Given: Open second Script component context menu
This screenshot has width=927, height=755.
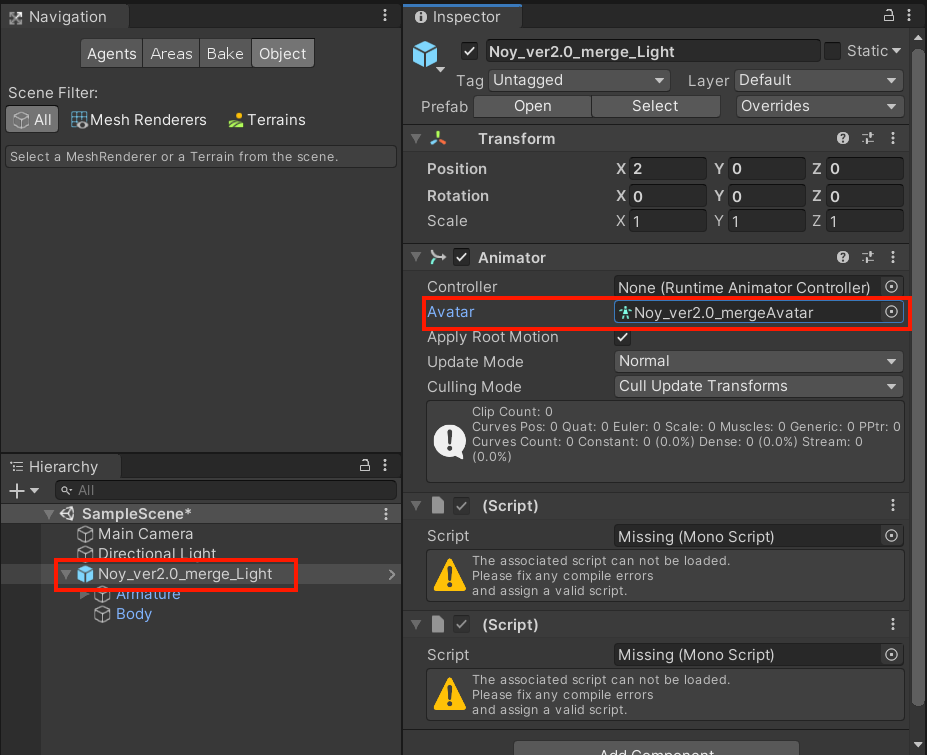Looking at the screenshot, I should 893,624.
